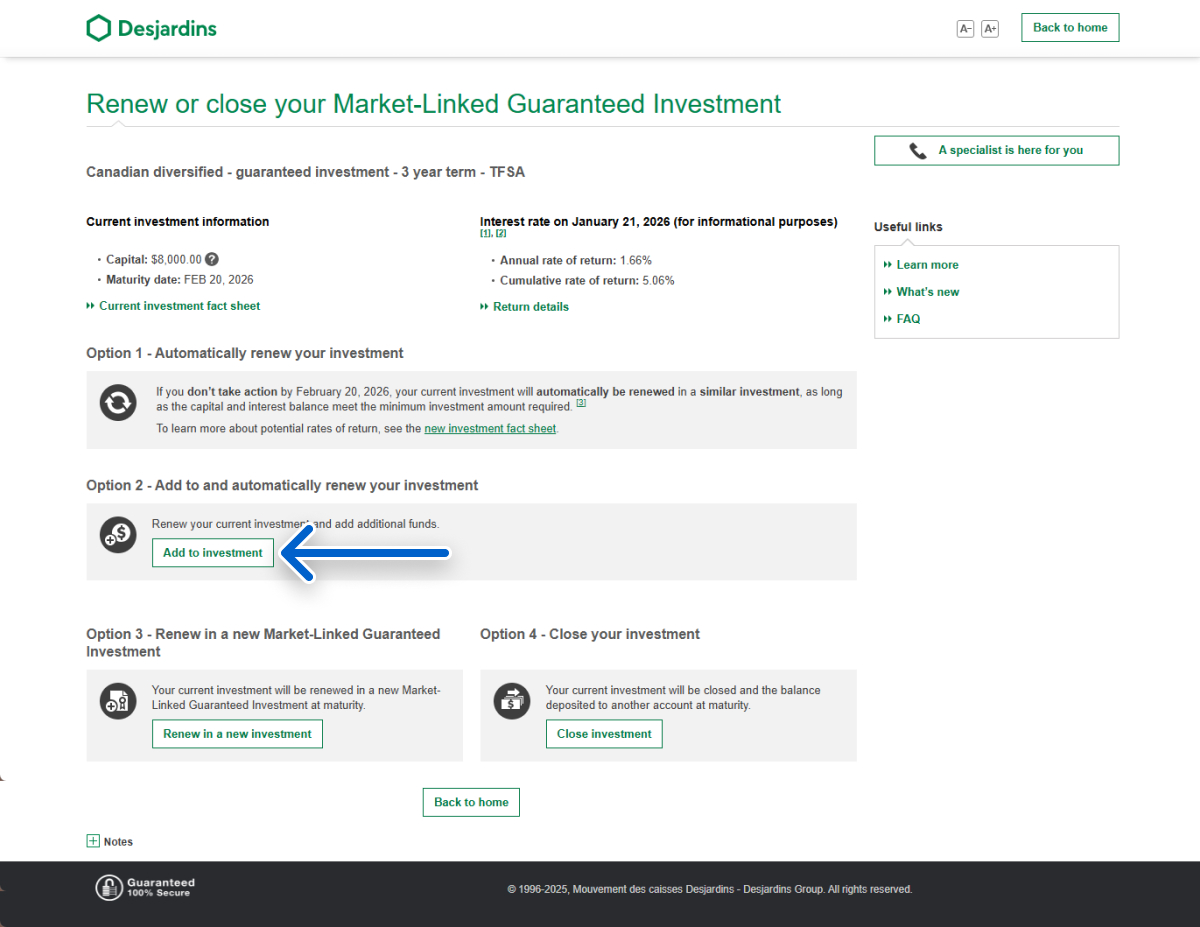Open the FAQ useful link
Screen dimensions: 1200x927
(x=908, y=319)
